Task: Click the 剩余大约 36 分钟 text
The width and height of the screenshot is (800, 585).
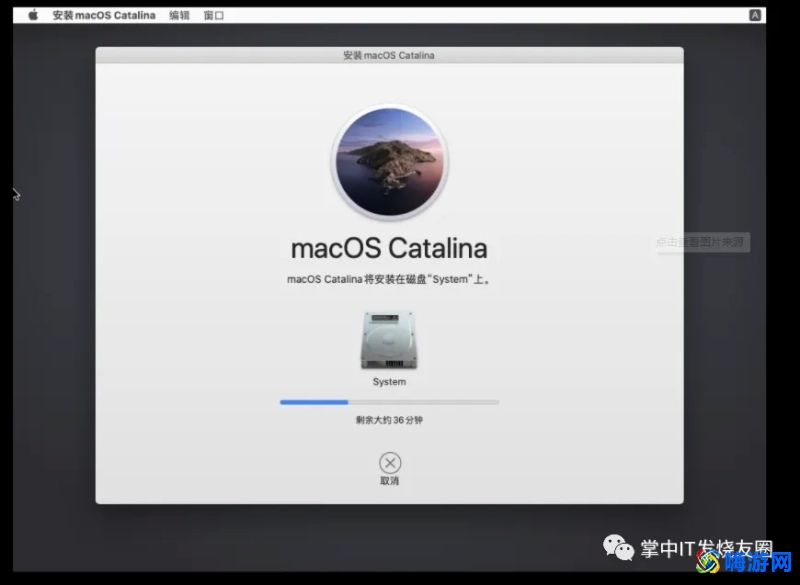Action: (389, 420)
